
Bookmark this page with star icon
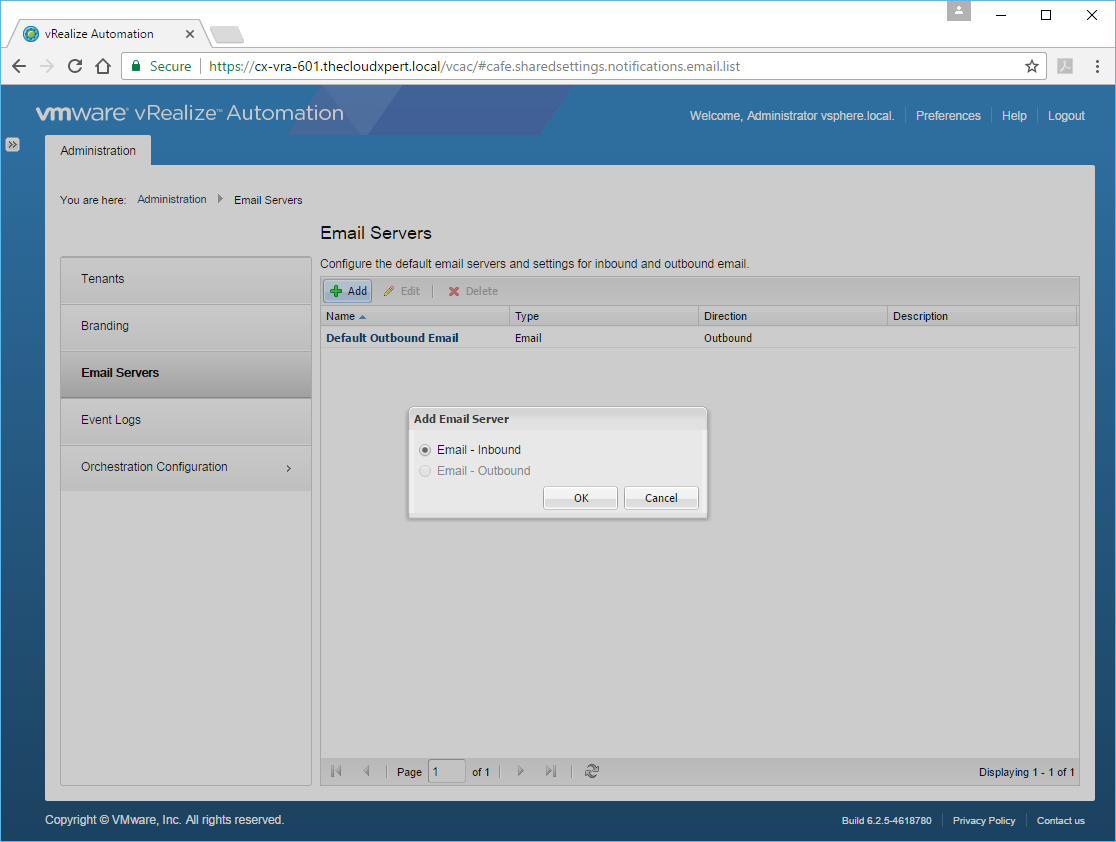tap(1031, 66)
